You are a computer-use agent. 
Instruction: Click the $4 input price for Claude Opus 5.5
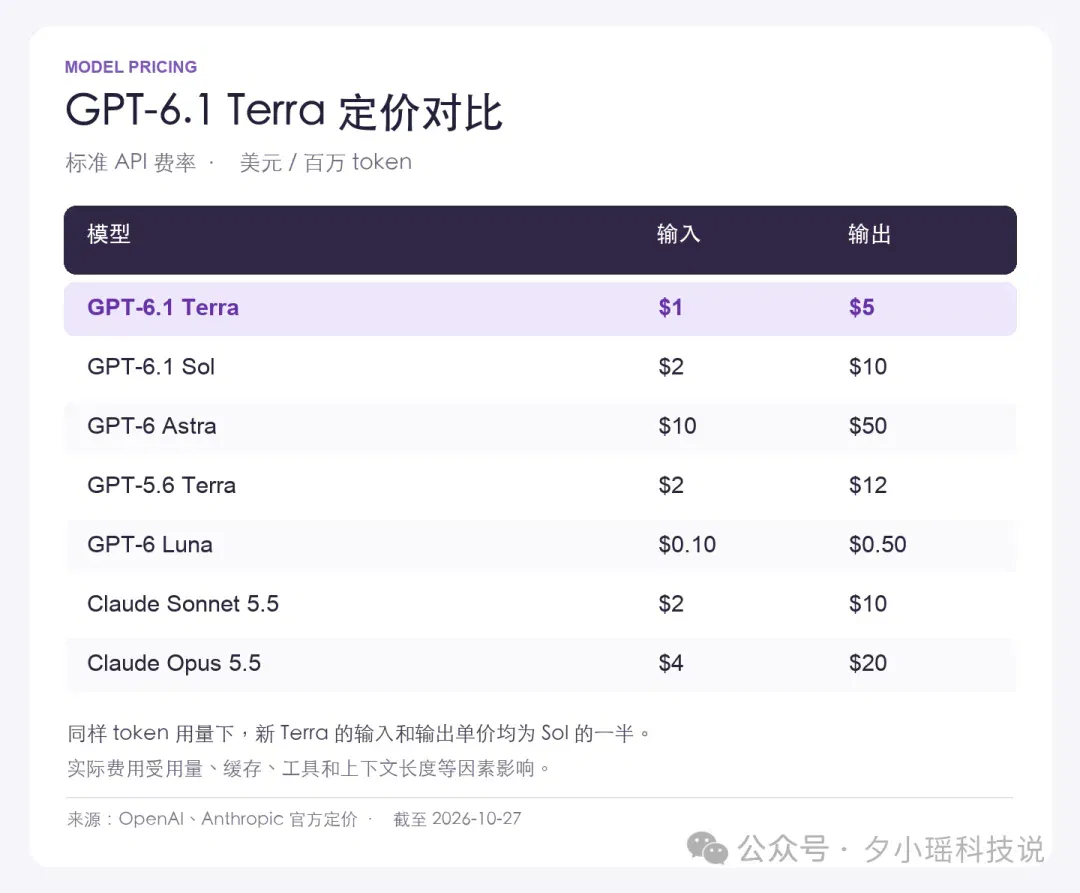[671, 662]
